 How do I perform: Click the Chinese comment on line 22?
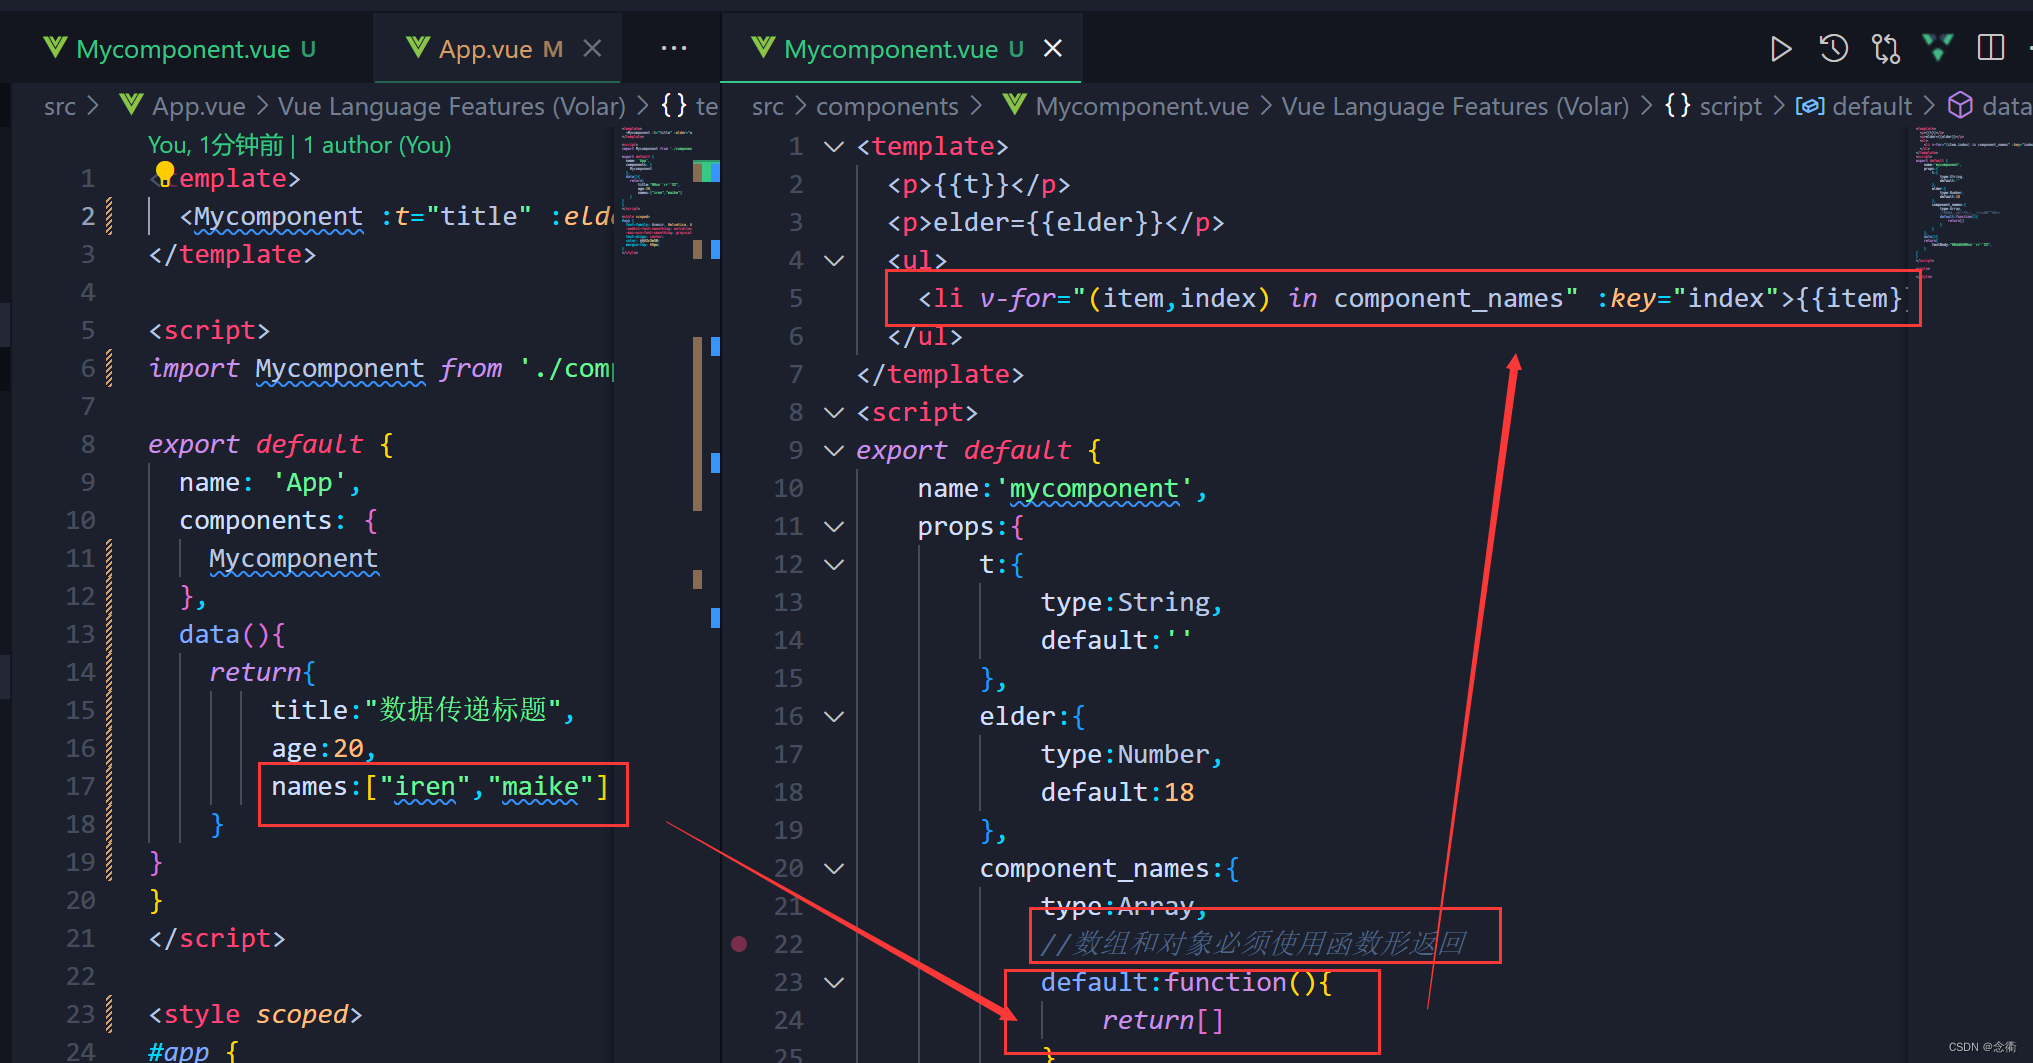(1254, 943)
